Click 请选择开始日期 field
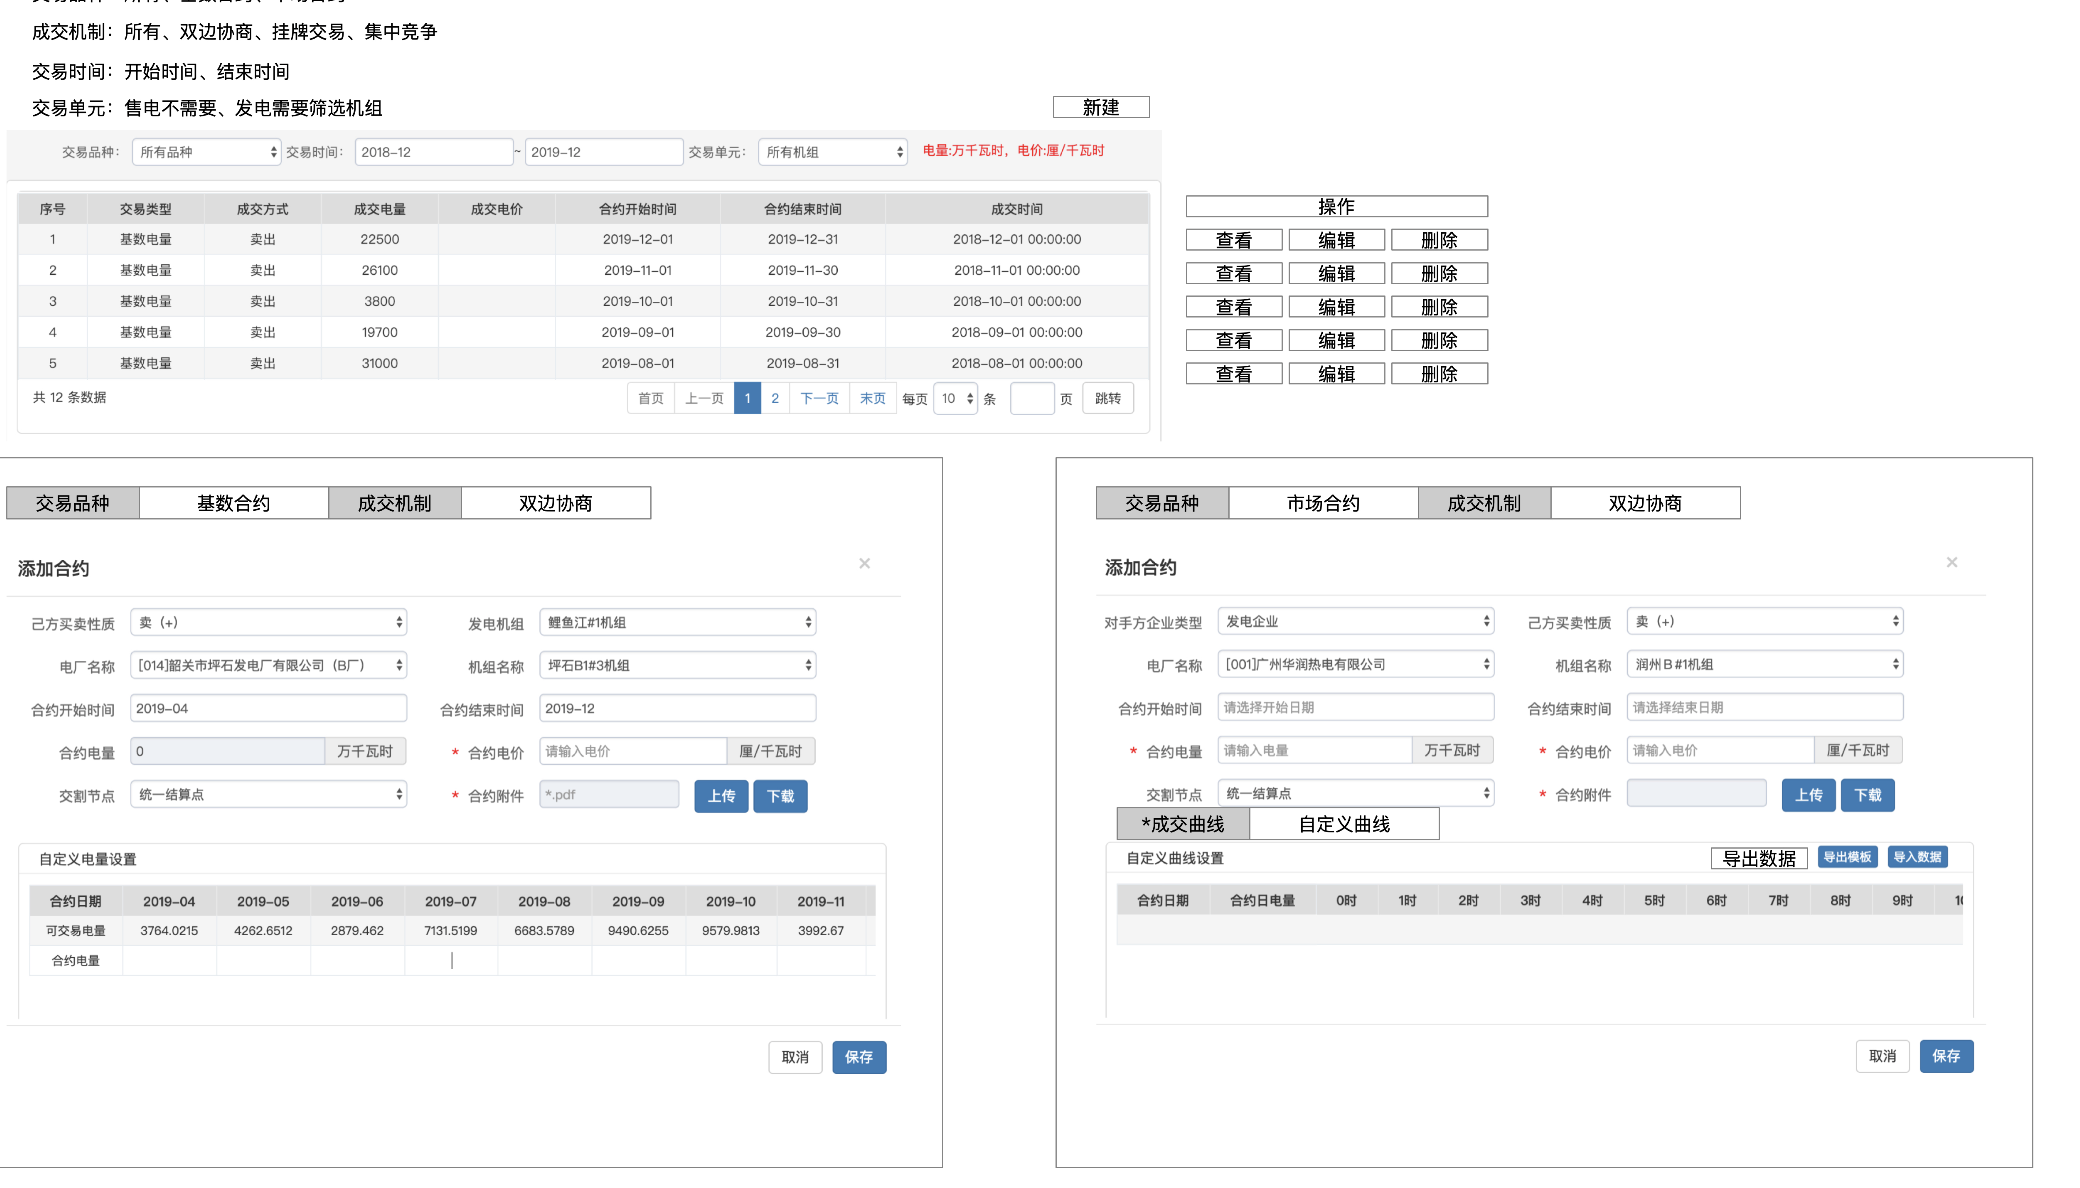The width and height of the screenshot is (2080, 1188). coord(1356,707)
